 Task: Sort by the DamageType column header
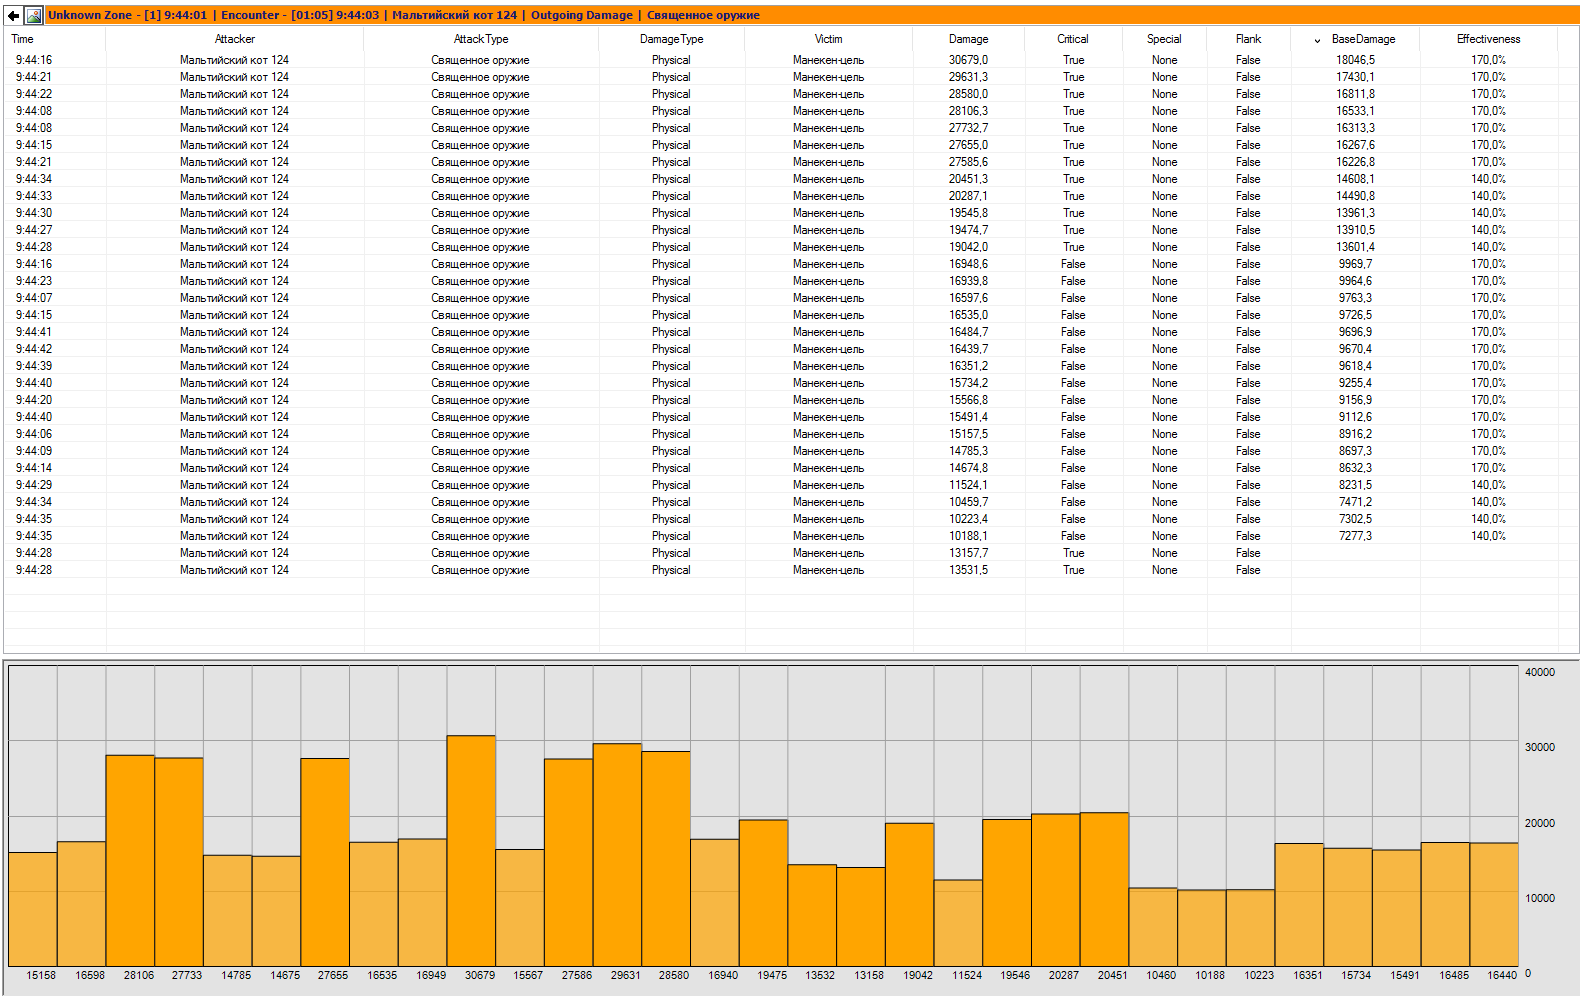[671, 39]
